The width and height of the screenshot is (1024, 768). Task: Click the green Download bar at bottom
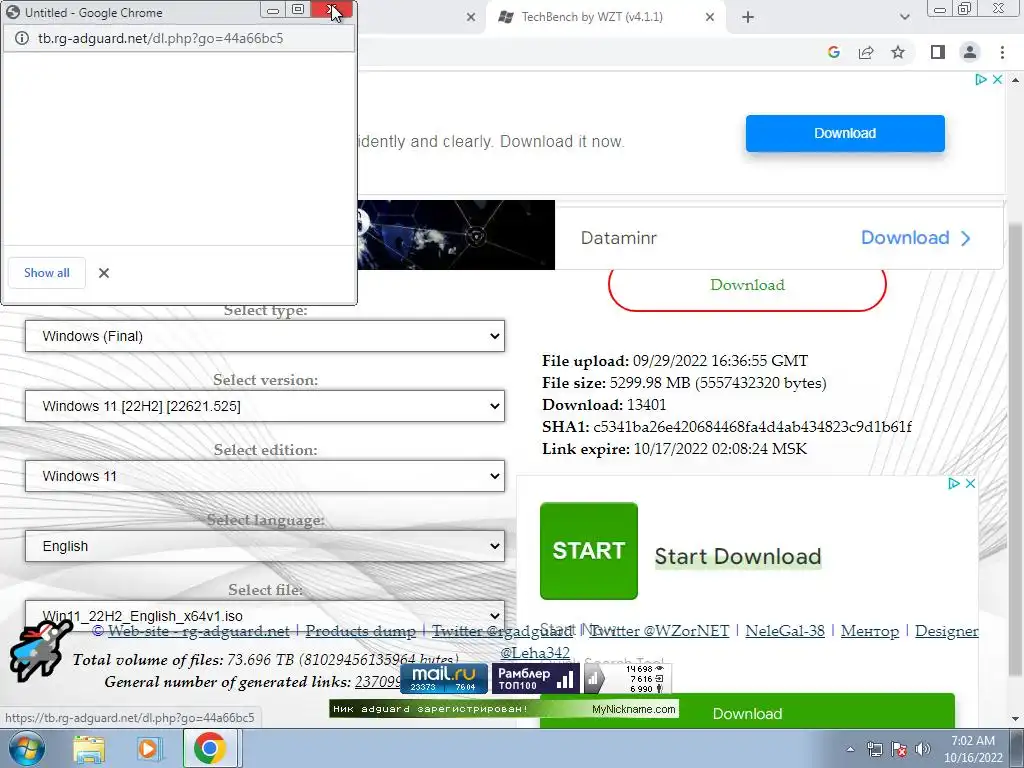click(x=747, y=712)
